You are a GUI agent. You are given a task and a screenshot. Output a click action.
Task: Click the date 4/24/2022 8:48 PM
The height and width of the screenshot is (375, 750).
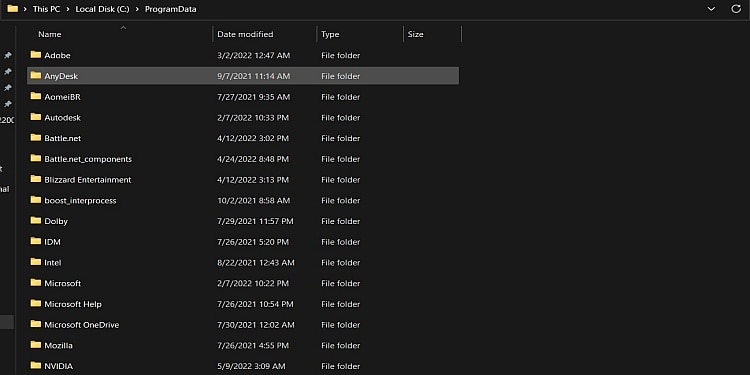(253, 159)
